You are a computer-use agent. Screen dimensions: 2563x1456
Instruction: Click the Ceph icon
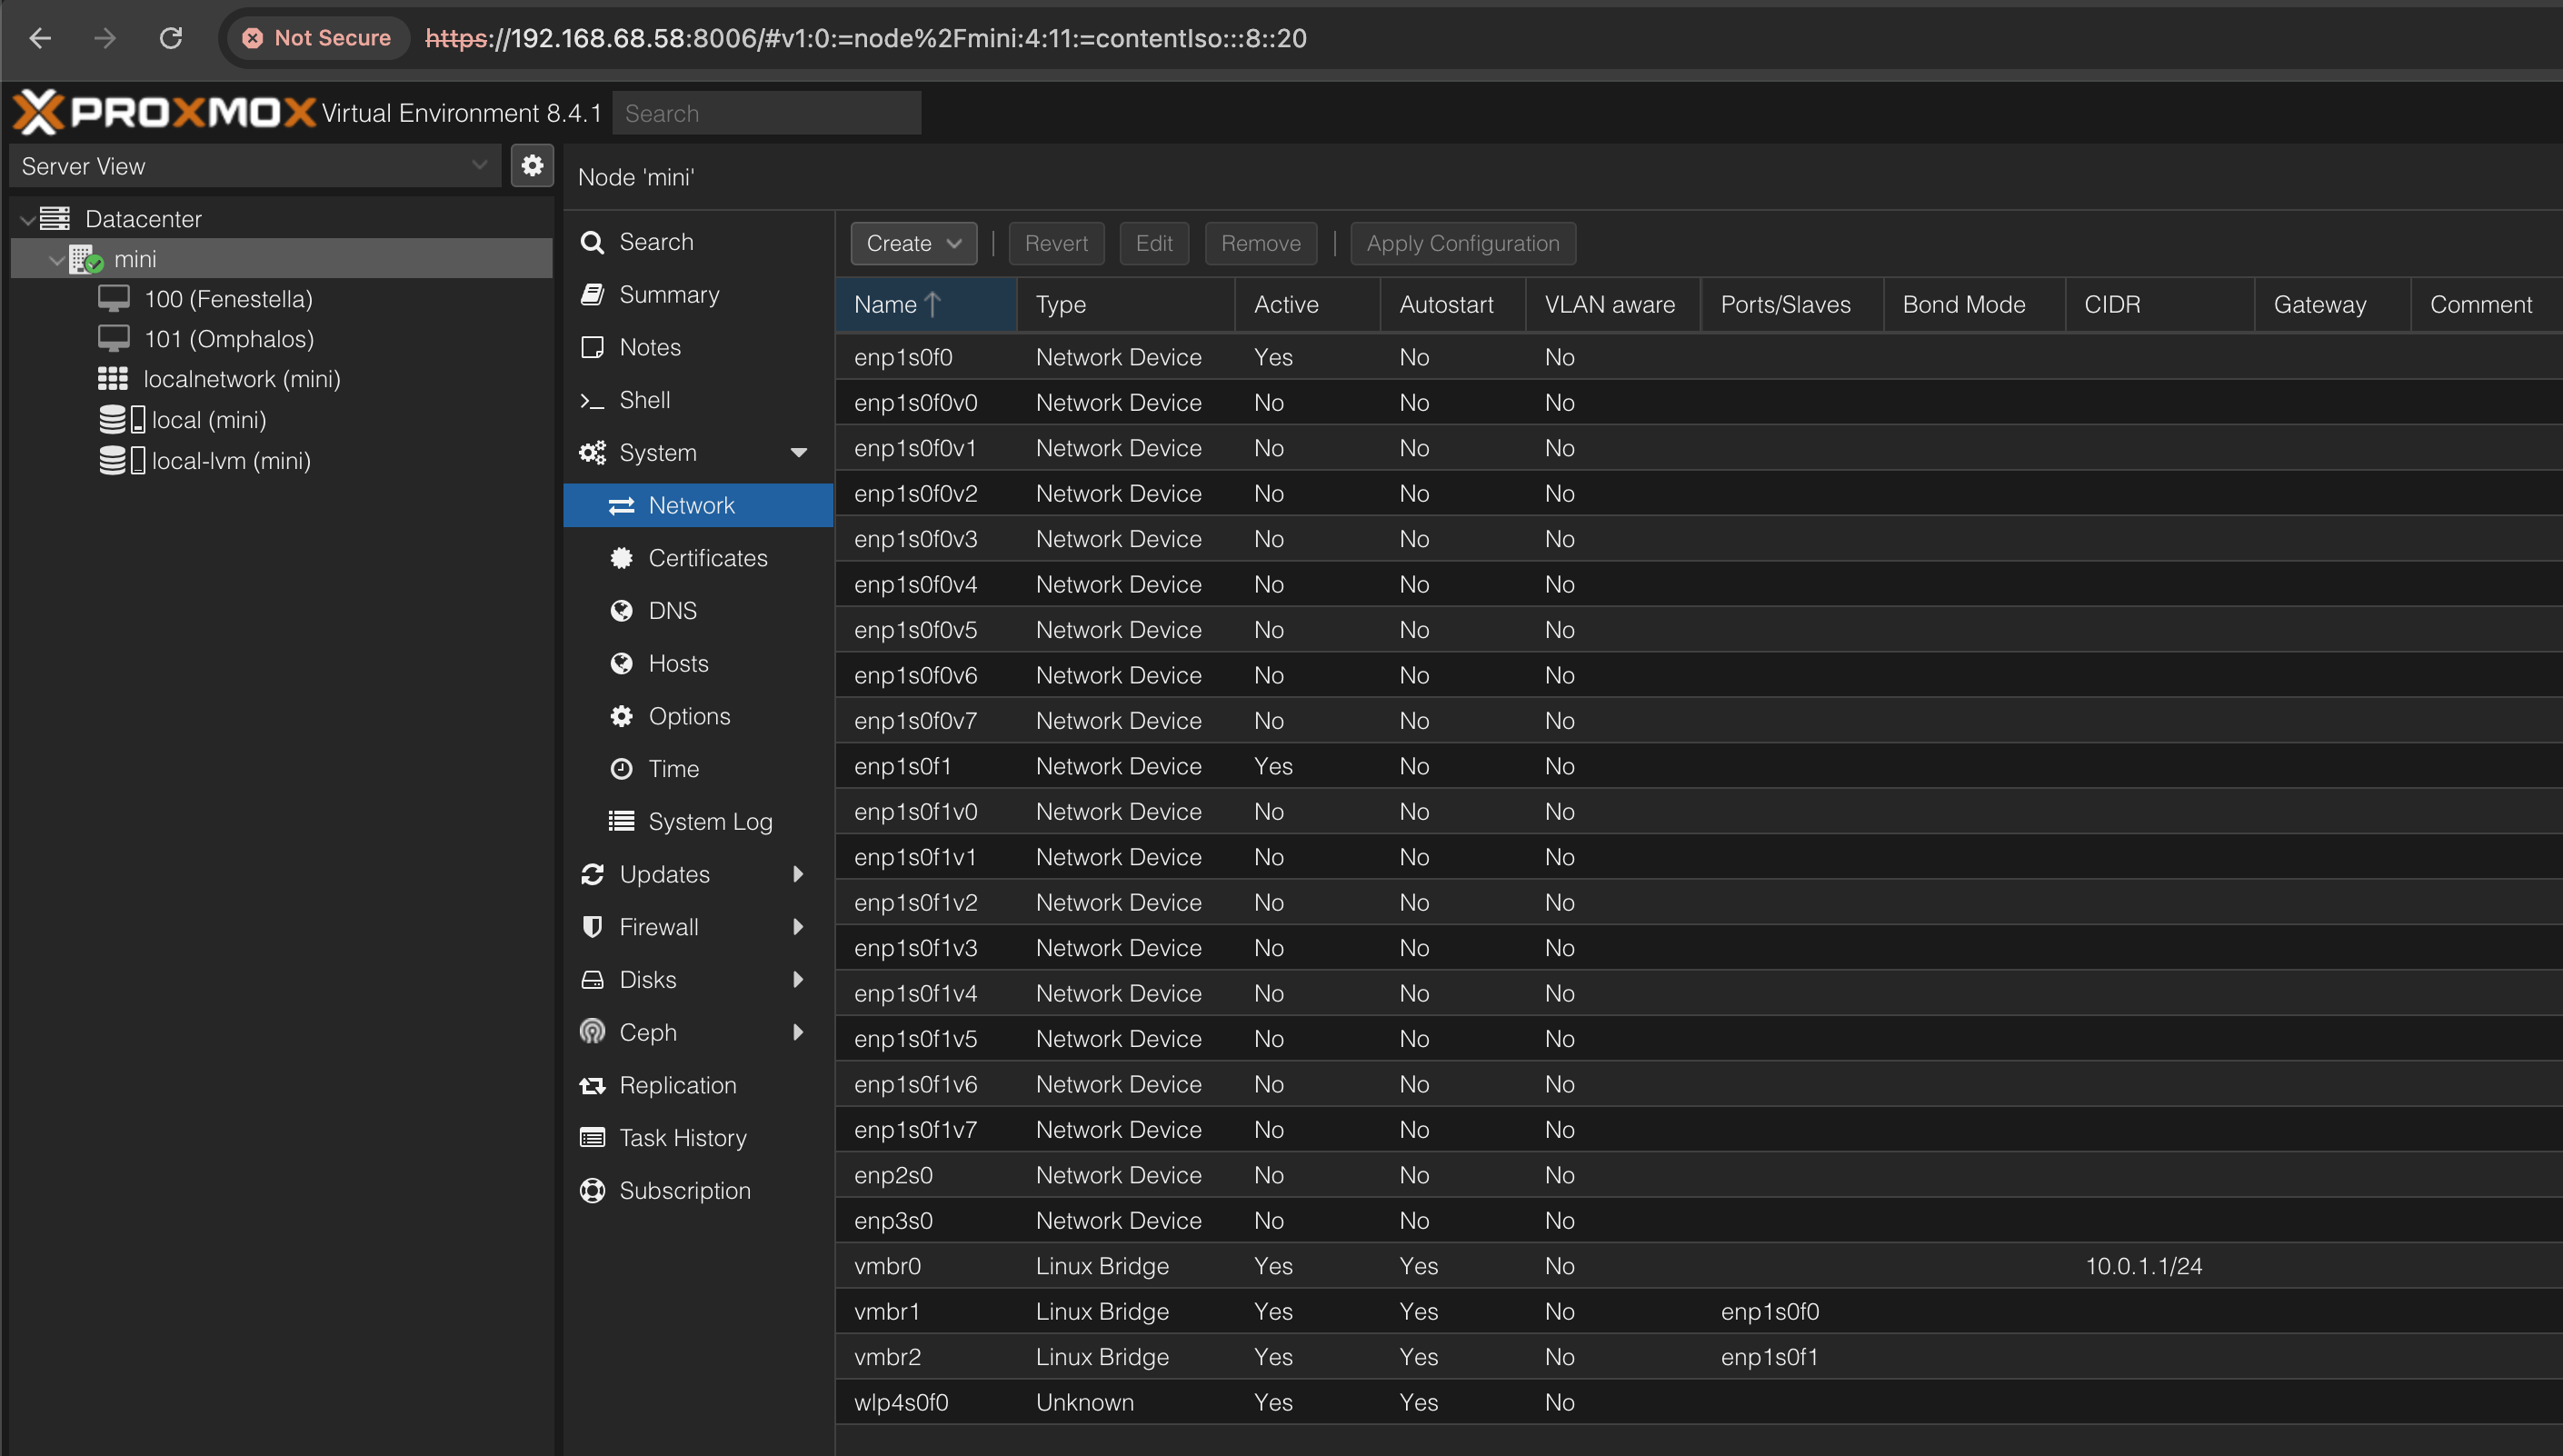coord(592,1032)
